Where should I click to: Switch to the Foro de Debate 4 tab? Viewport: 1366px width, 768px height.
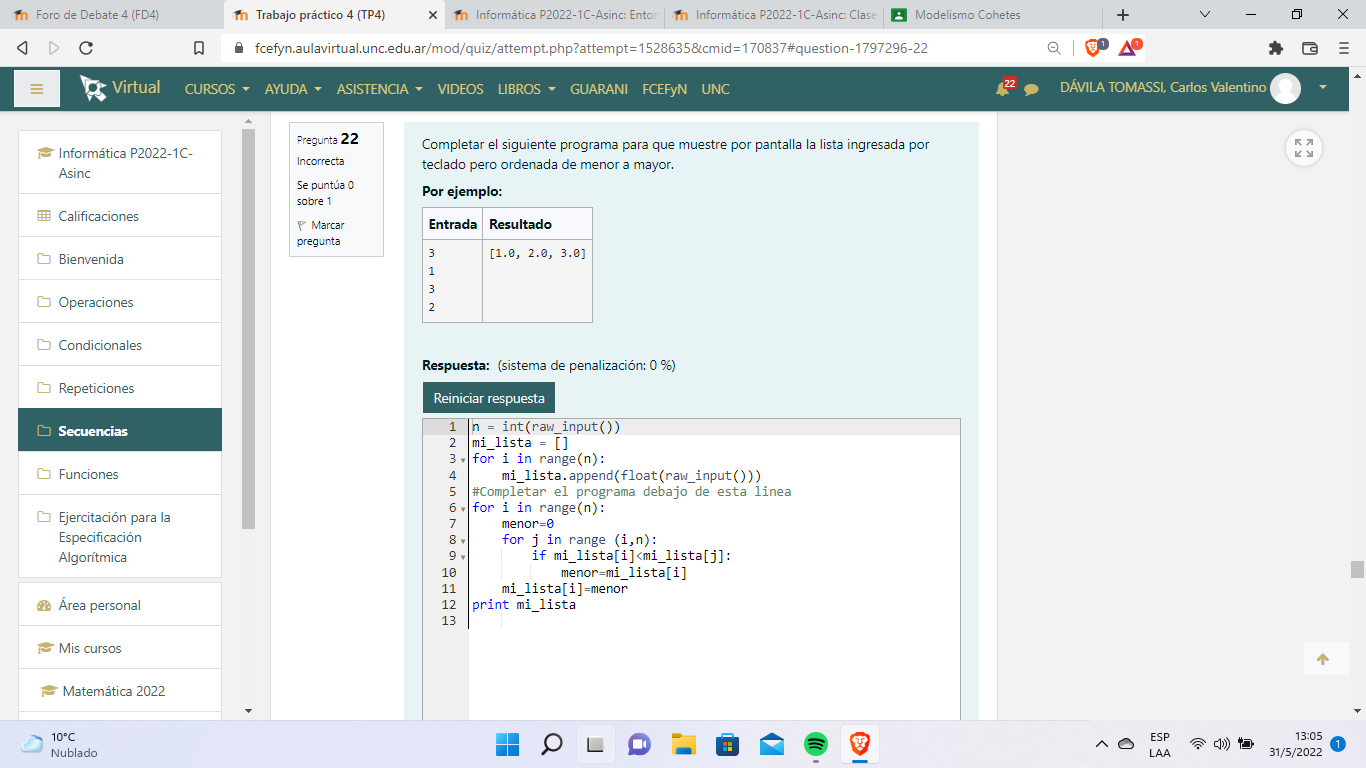(x=97, y=15)
